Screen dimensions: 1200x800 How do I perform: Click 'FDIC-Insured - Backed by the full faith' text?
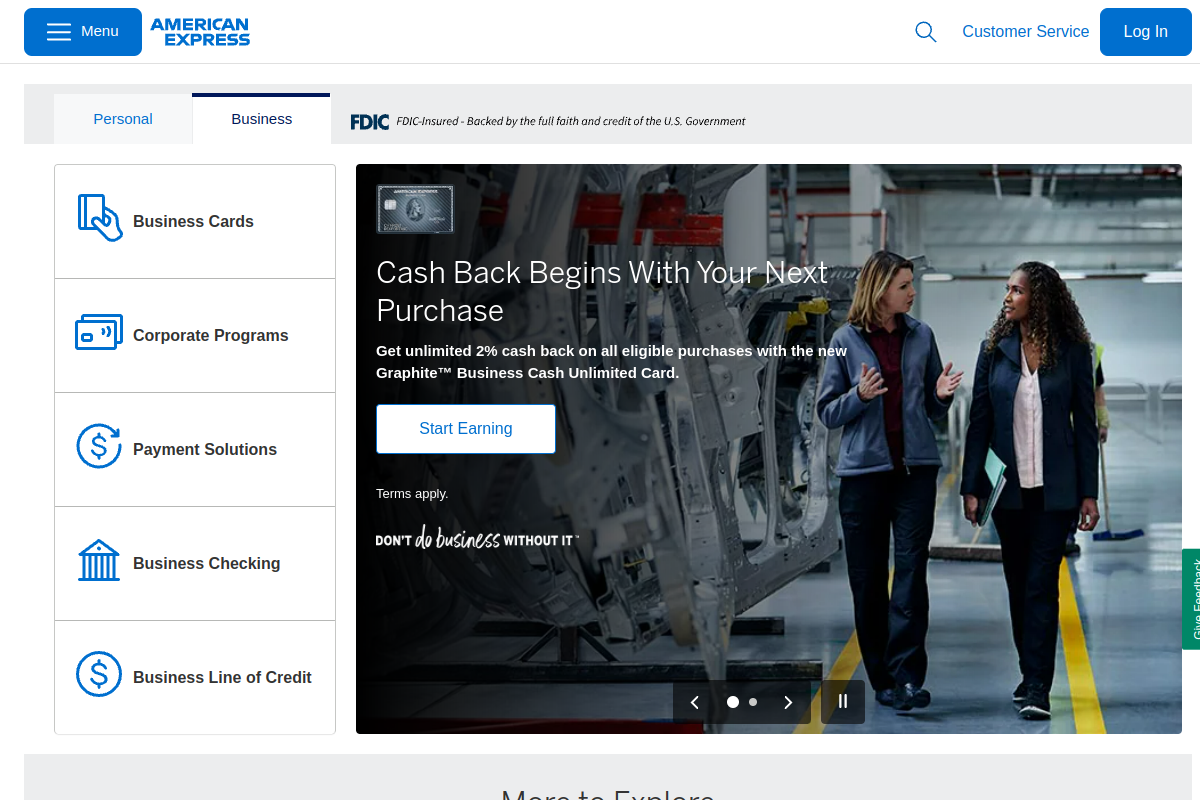click(571, 121)
